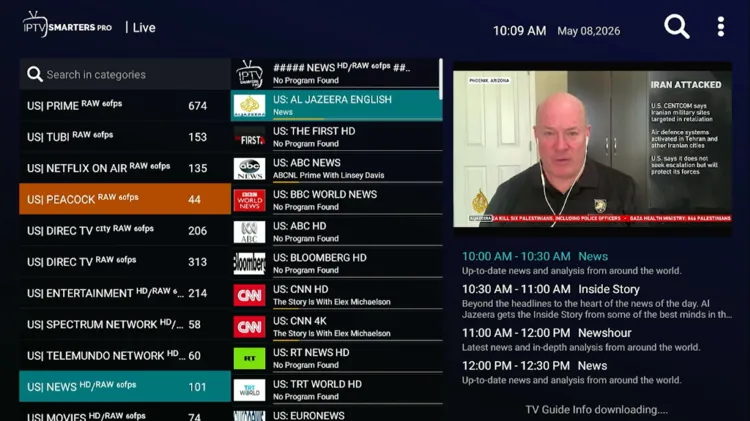Select the Al Jazeera channel logo

[249, 106]
